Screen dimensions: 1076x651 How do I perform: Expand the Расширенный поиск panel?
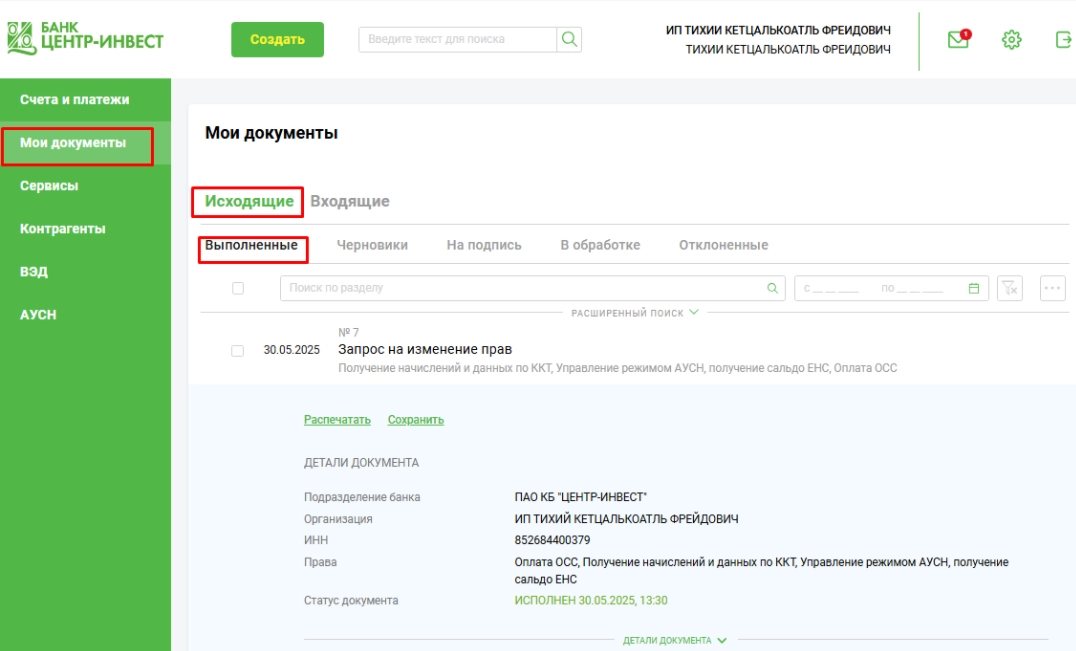(x=635, y=313)
